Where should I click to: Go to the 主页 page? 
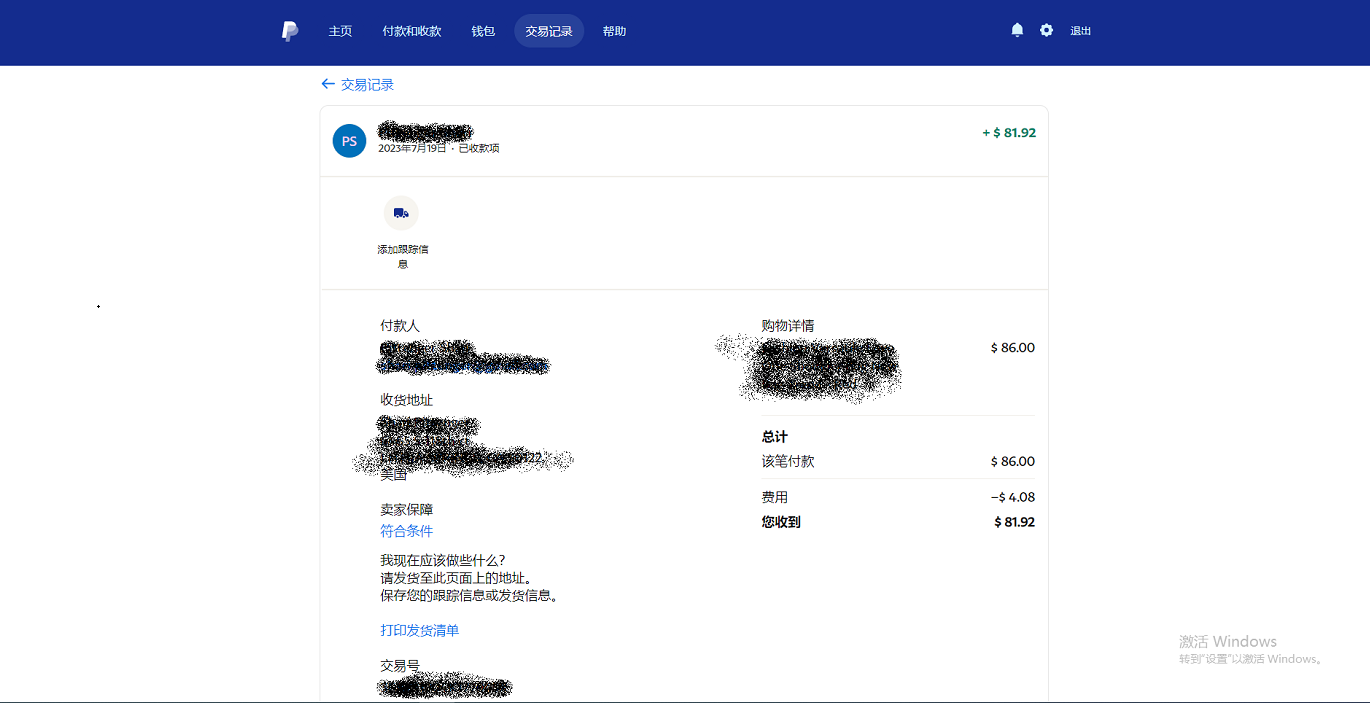point(340,31)
